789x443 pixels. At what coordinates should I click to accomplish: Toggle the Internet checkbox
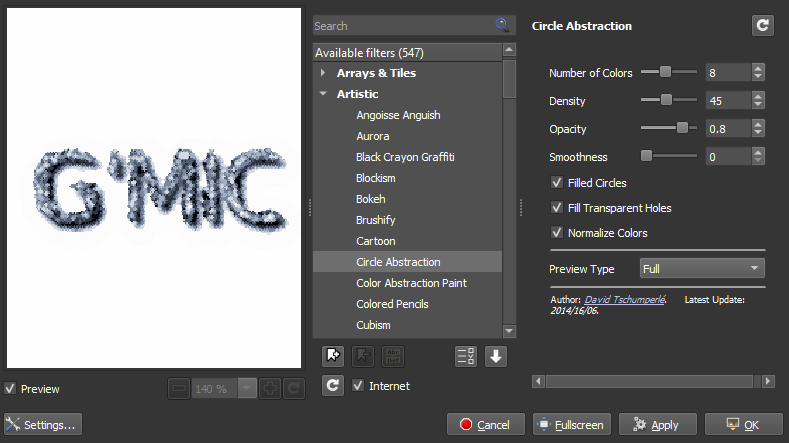pos(358,386)
